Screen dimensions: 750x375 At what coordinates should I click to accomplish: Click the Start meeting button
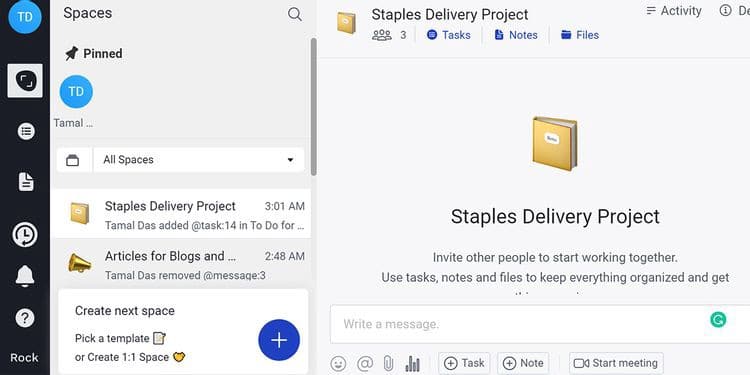point(616,364)
